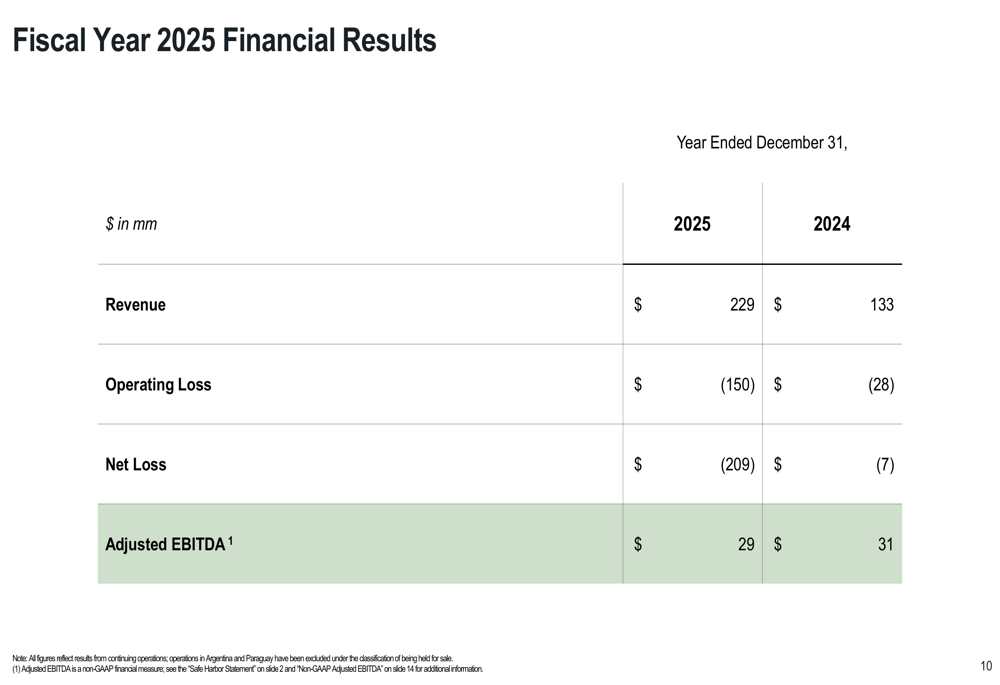This screenshot has height=685, width=1000.
Task: Click the '$ in mm' unit label
Action: tap(131, 224)
